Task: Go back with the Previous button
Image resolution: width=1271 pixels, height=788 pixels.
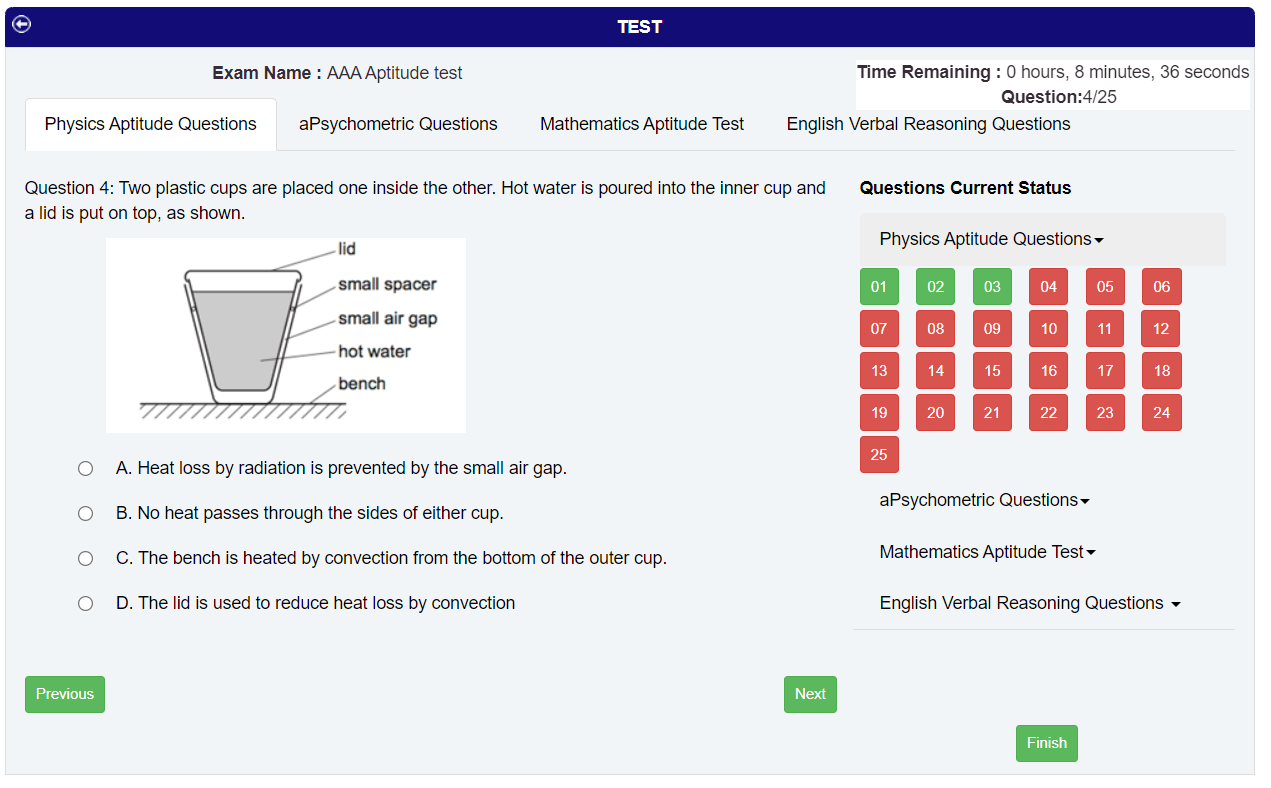Action: pyautogui.click(x=65, y=694)
